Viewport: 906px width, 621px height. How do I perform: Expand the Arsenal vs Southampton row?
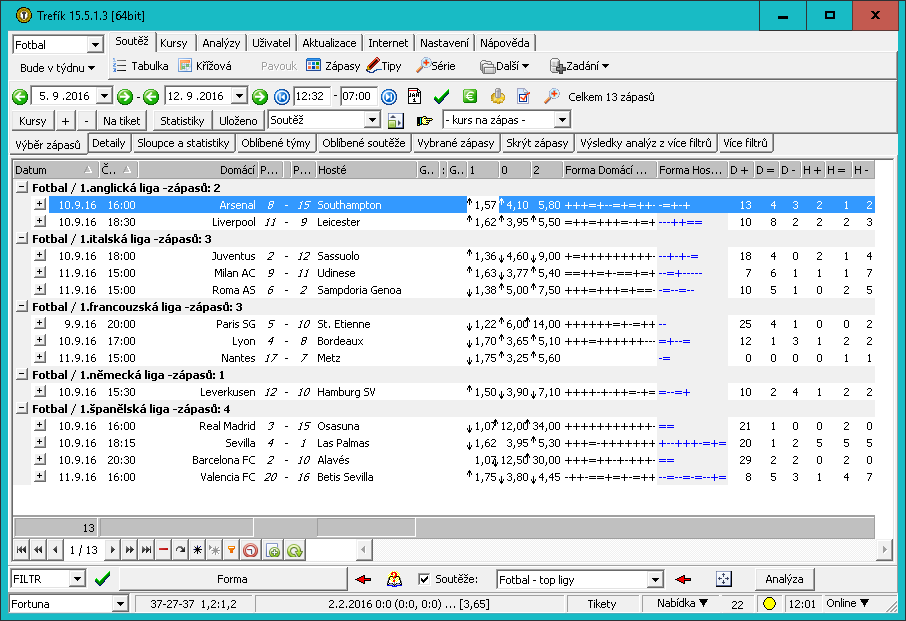(x=40, y=204)
